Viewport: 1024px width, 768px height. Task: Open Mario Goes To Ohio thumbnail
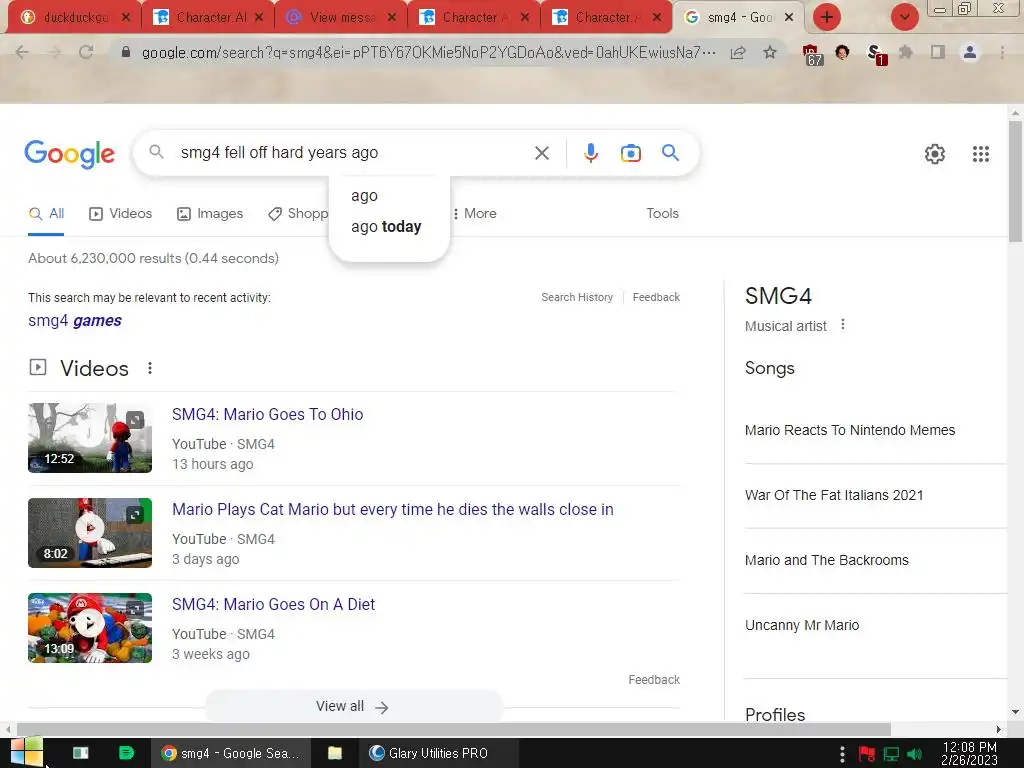pyautogui.click(x=90, y=438)
